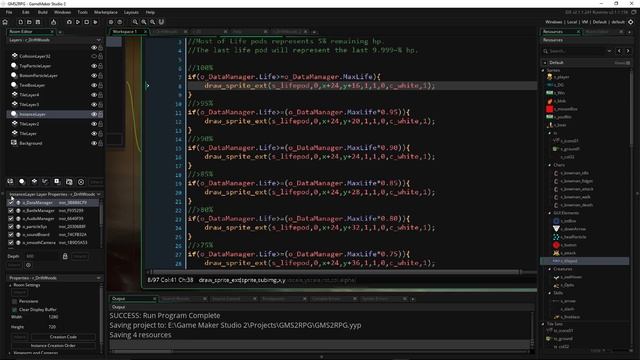Hide the TopParticleLayer layer
640x360 pixels.
[94, 66]
